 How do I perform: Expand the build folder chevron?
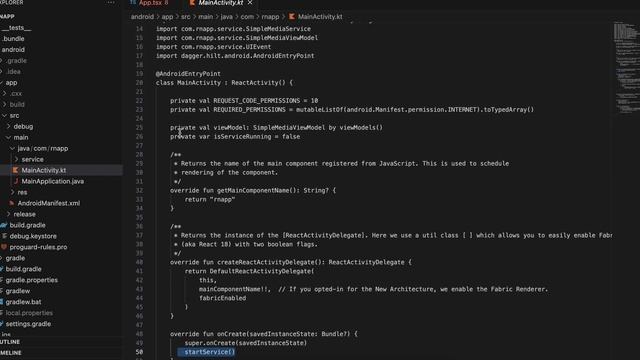coord(4,105)
